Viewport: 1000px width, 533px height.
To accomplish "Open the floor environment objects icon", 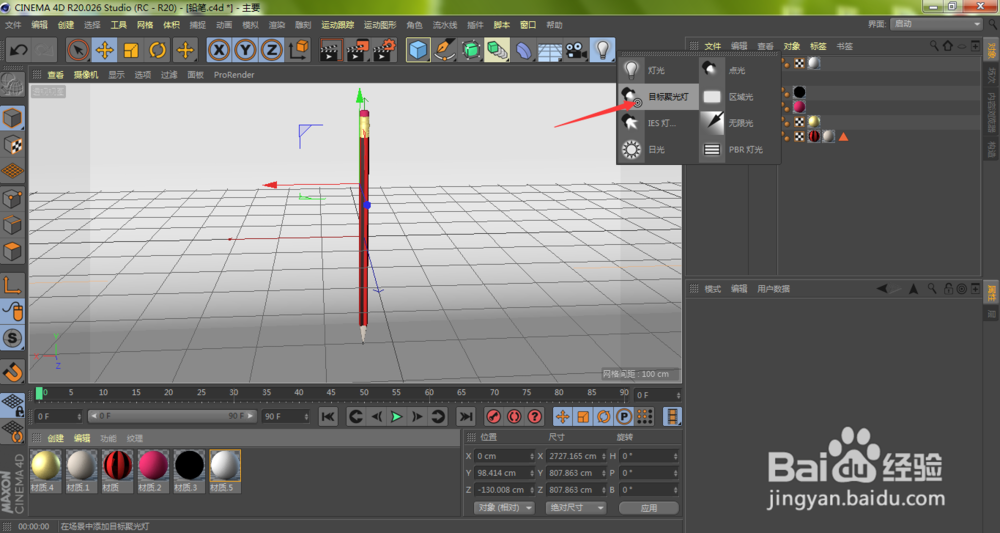I will click(550, 51).
